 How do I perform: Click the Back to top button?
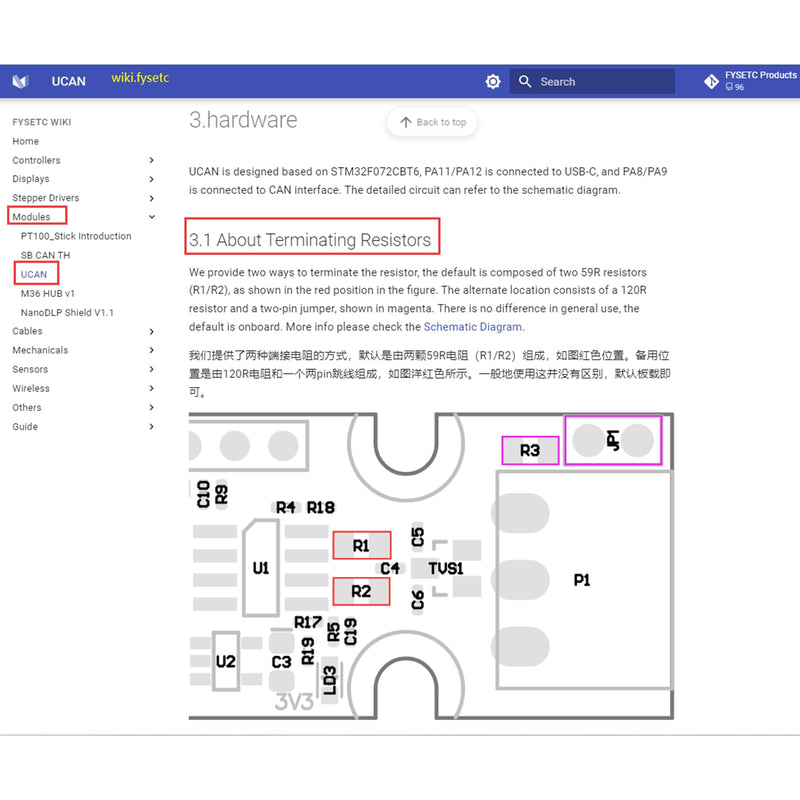pyautogui.click(x=432, y=122)
